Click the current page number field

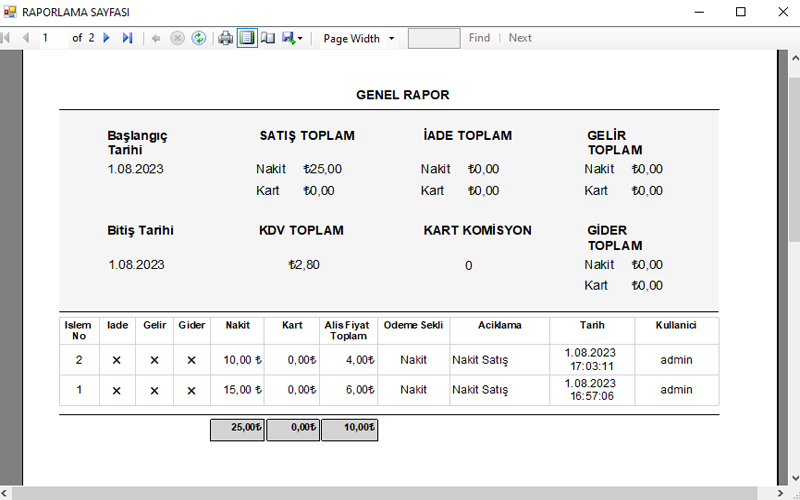tap(52, 38)
